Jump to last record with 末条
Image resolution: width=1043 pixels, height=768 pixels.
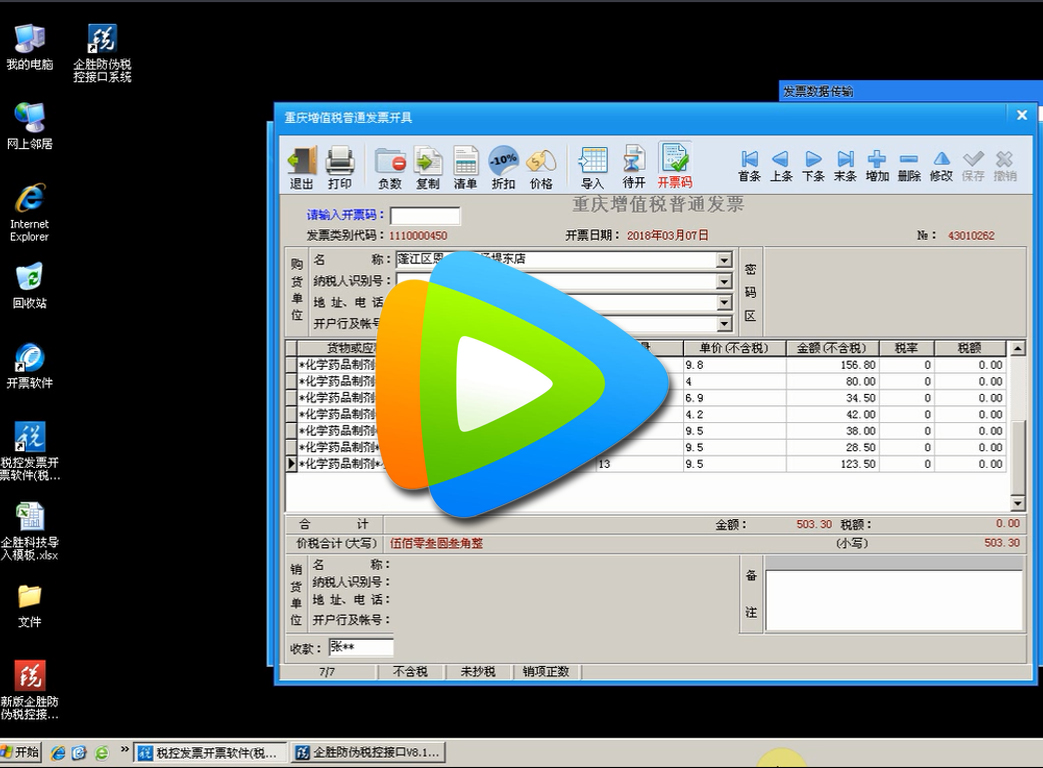(x=845, y=166)
